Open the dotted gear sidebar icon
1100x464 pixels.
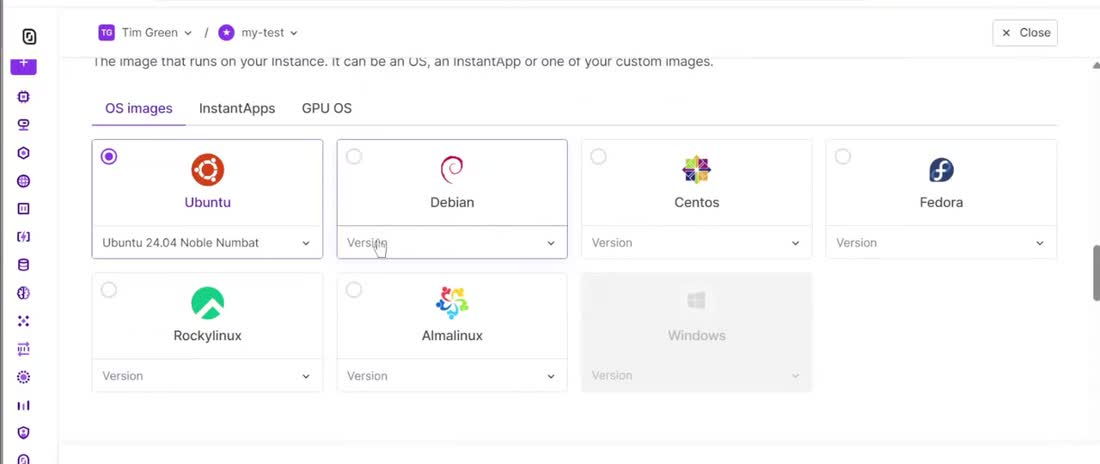pos(23,377)
